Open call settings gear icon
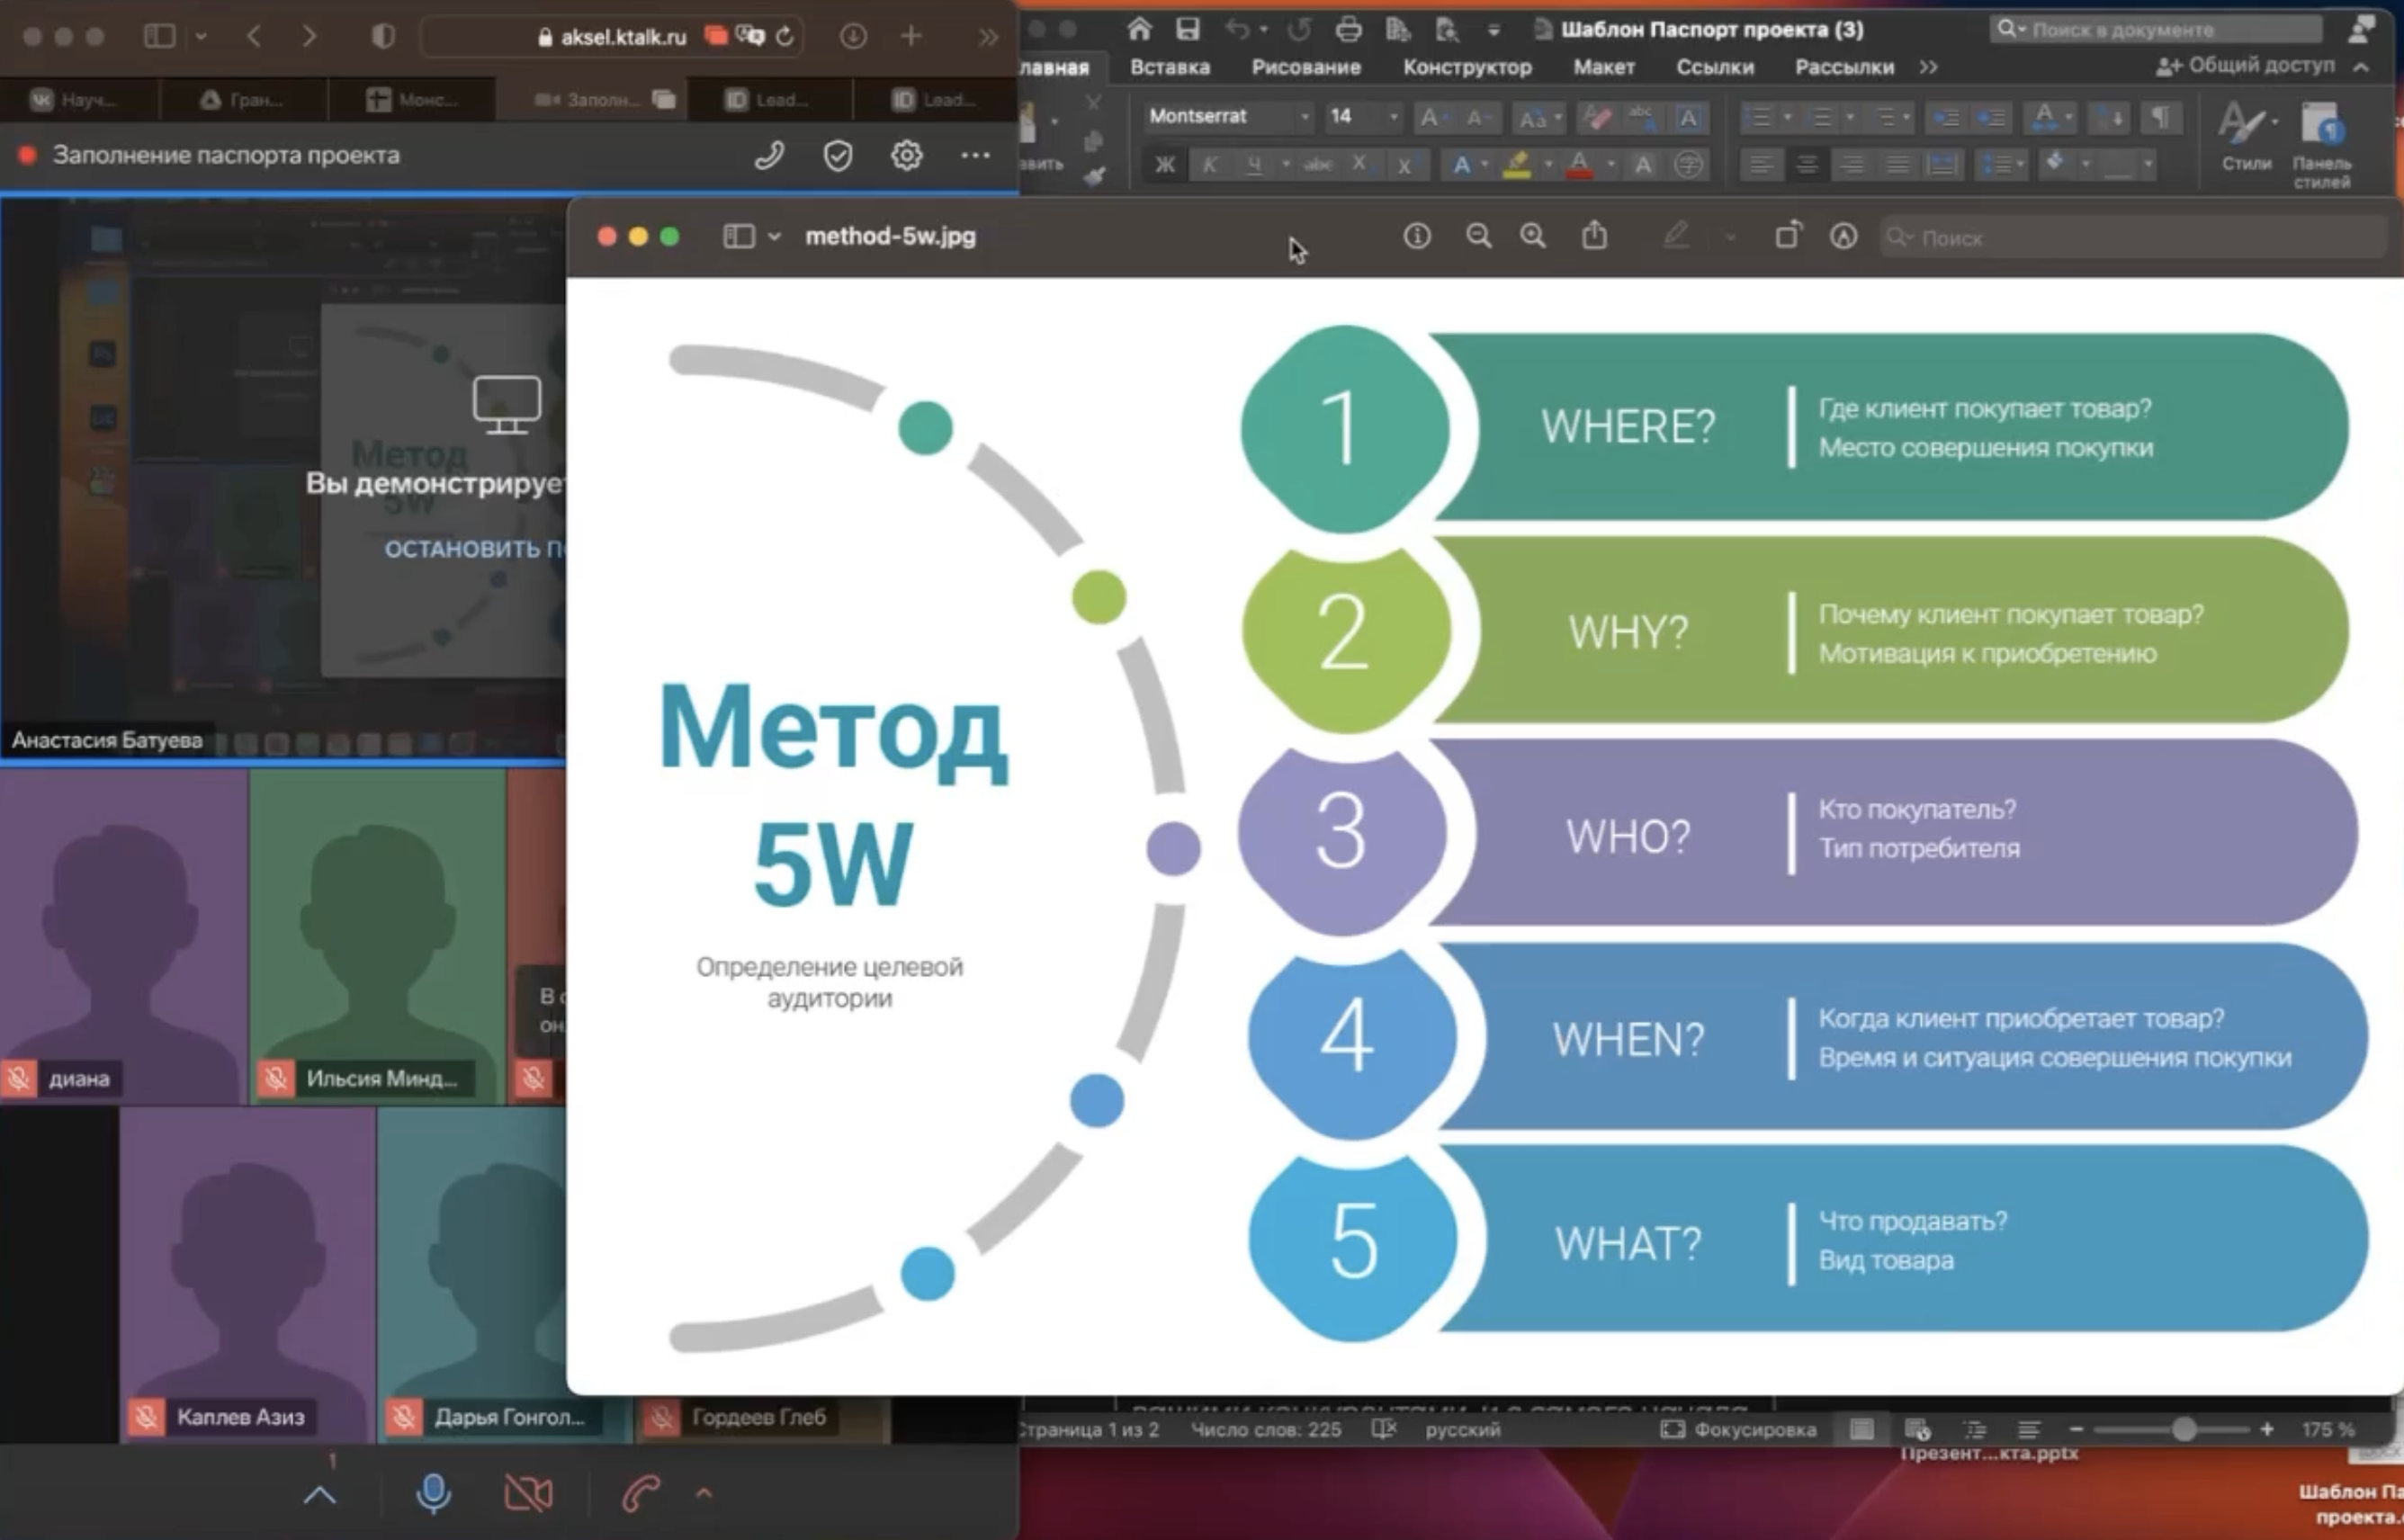Viewport: 2404px width, 1540px height. (x=906, y=155)
